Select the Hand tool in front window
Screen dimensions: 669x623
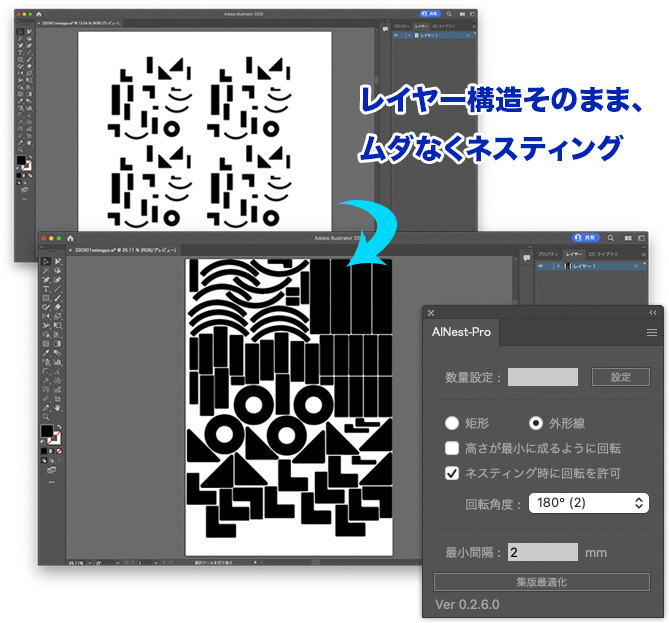point(58,408)
